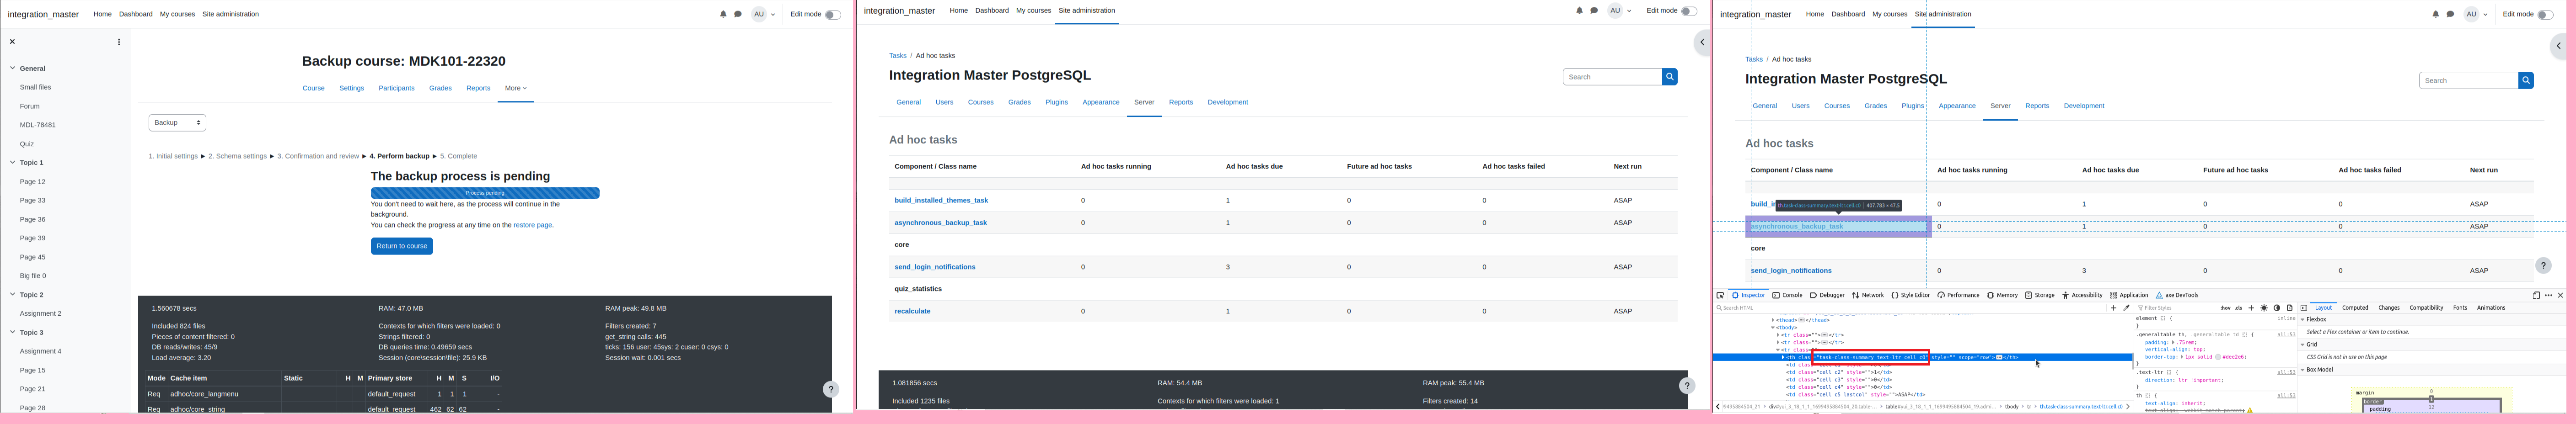This screenshot has width=2576, height=424.
Task: Open the Backup action dropdown select
Action: pyautogui.click(x=177, y=122)
